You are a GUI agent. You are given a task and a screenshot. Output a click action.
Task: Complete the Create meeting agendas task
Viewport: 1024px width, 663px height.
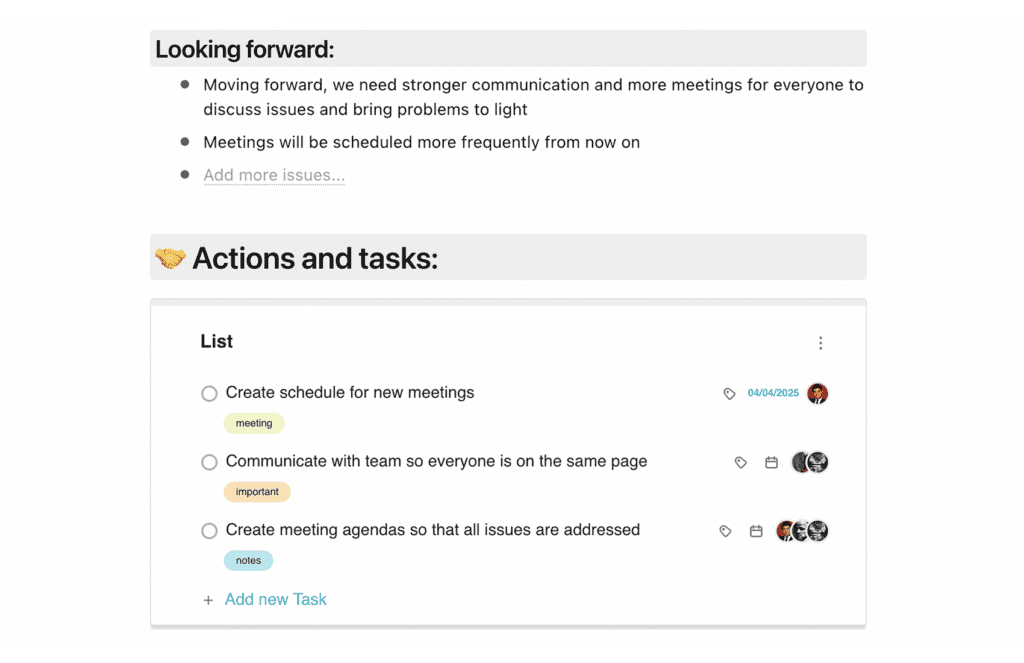209,531
